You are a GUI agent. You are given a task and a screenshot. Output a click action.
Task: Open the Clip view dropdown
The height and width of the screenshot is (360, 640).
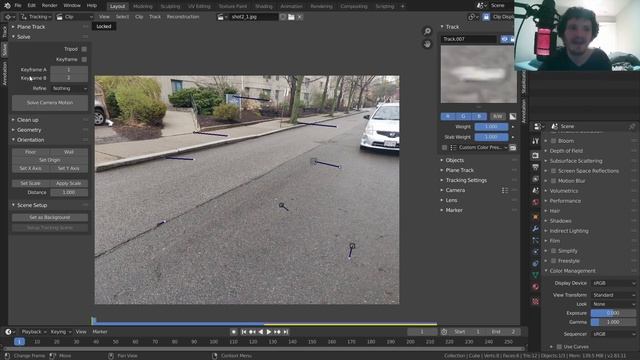click(75, 17)
